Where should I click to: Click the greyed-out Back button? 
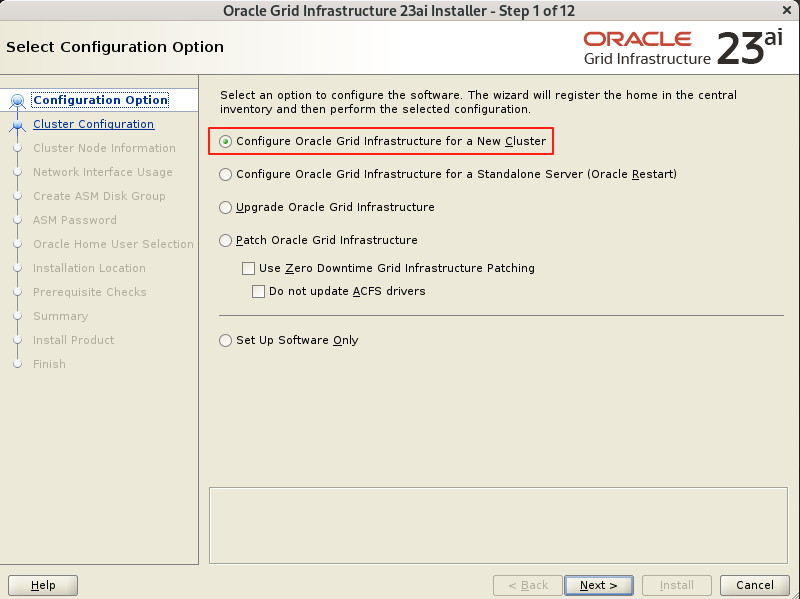[x=528, y=585]
